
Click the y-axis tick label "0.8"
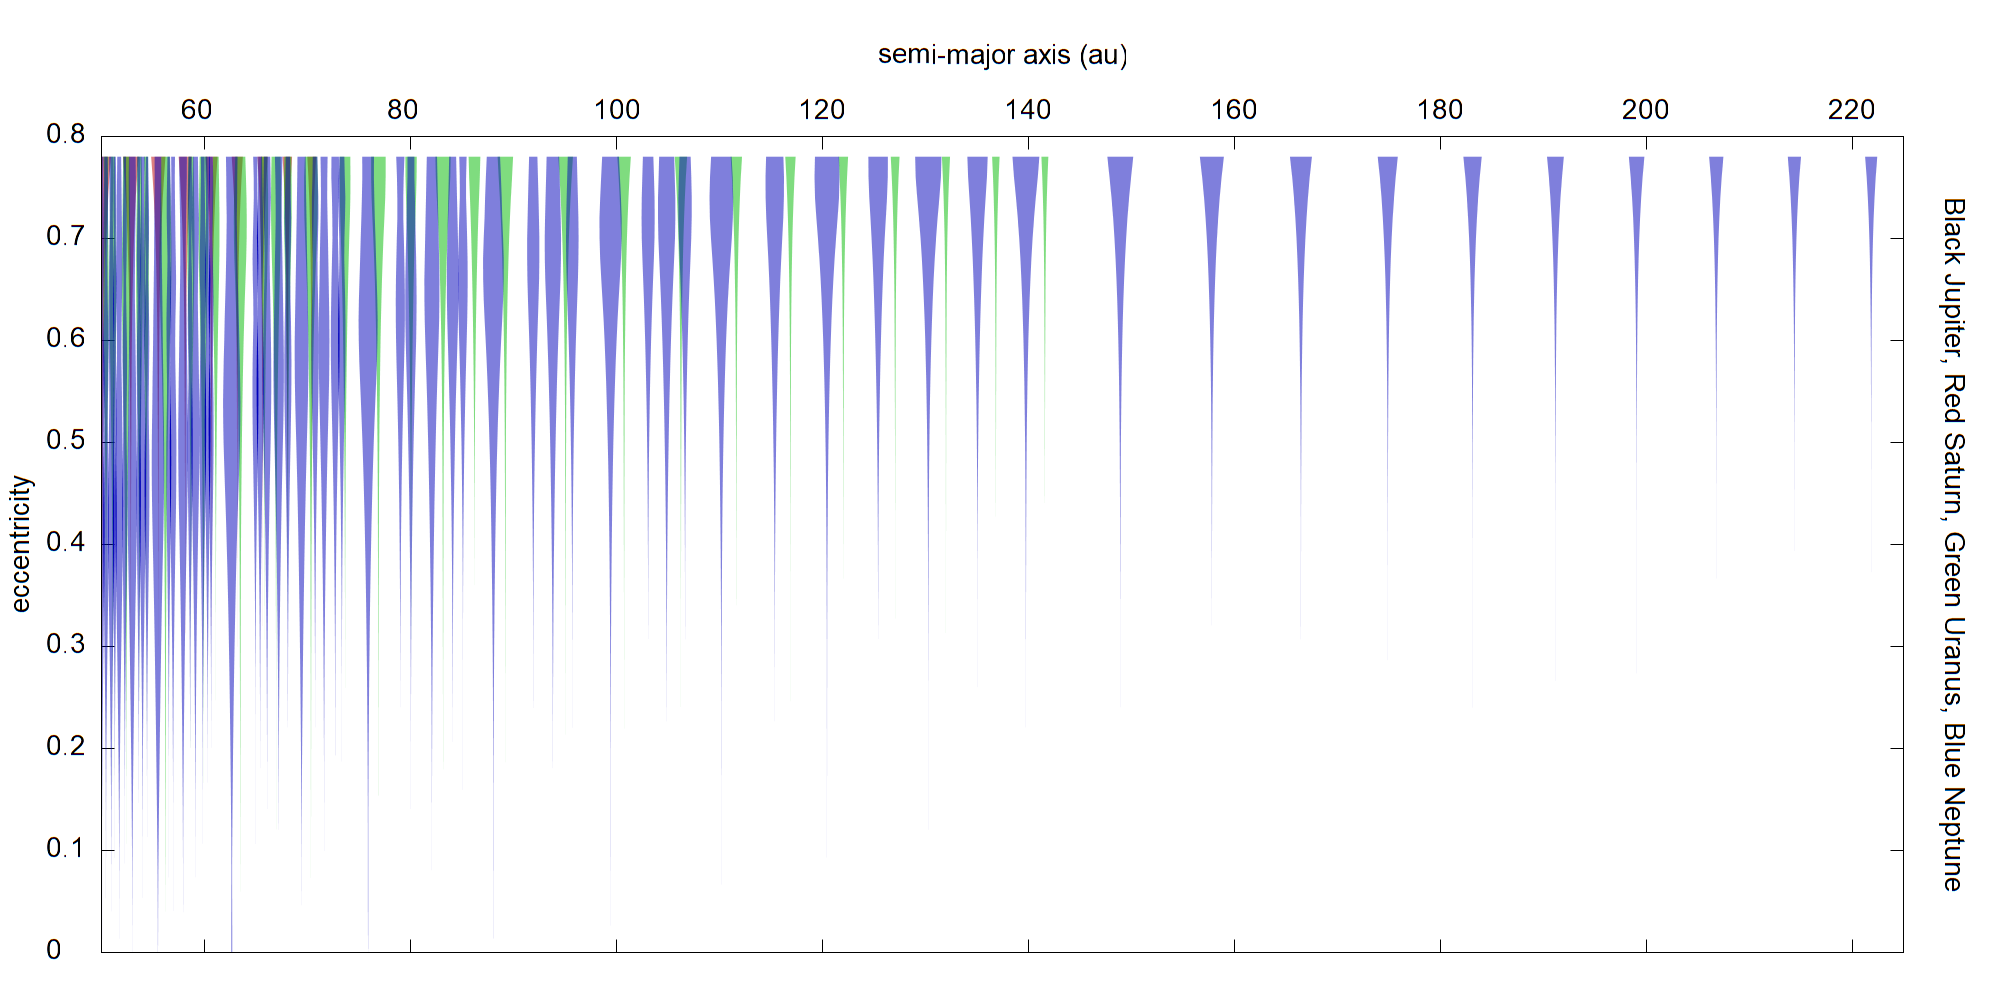click(x=66, y=135)
